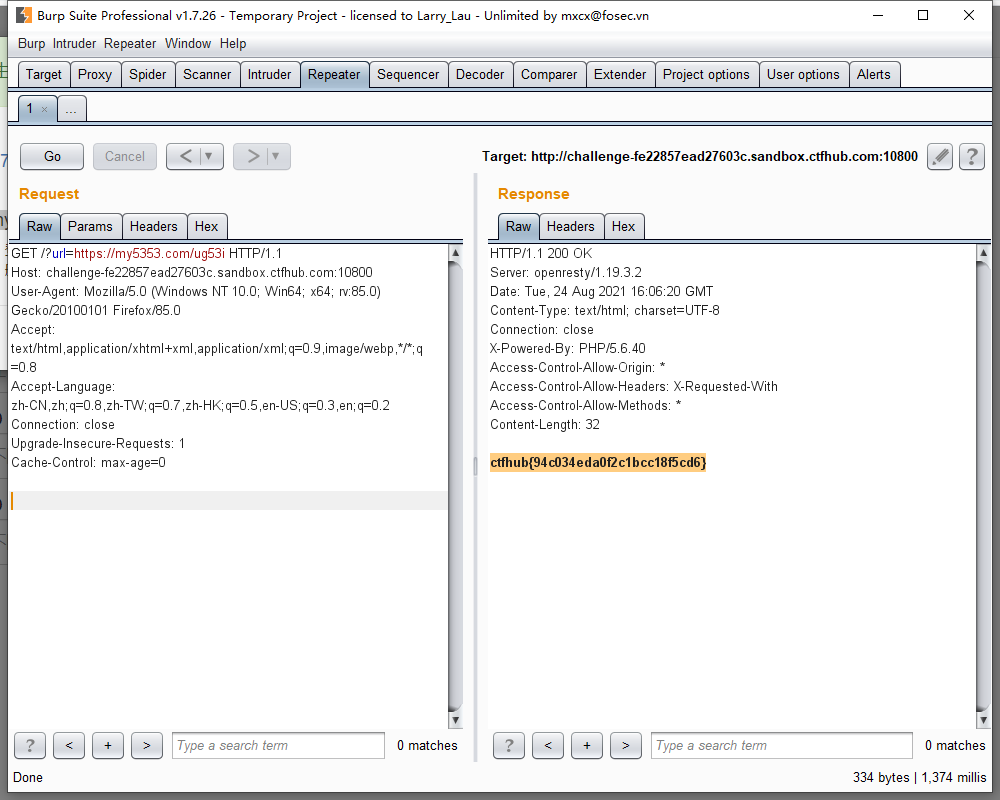Screen dimensions: 1000x800
Task: Switch to the Decoder tab
Action: click(480, 75)
